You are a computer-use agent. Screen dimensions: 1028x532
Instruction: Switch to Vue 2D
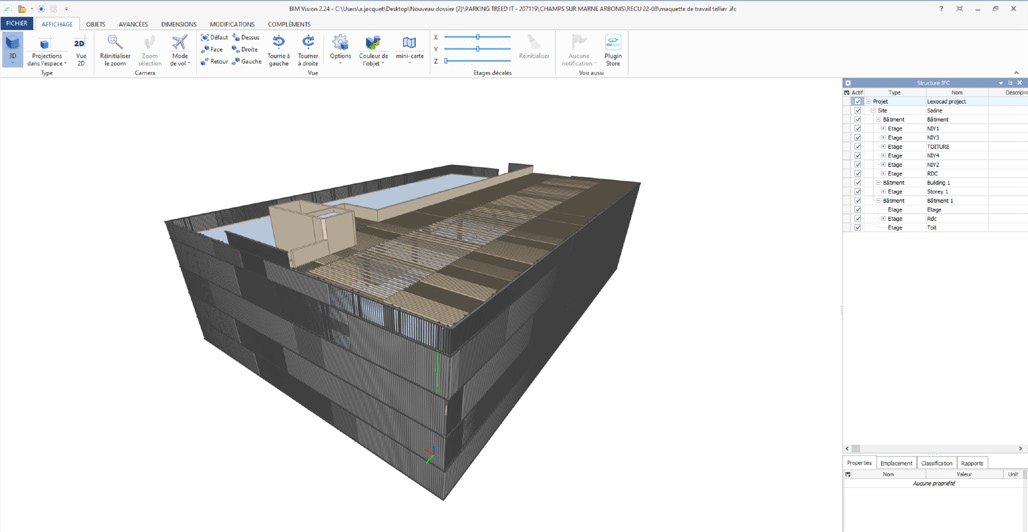pyautogui.click(x=81, y=51)
